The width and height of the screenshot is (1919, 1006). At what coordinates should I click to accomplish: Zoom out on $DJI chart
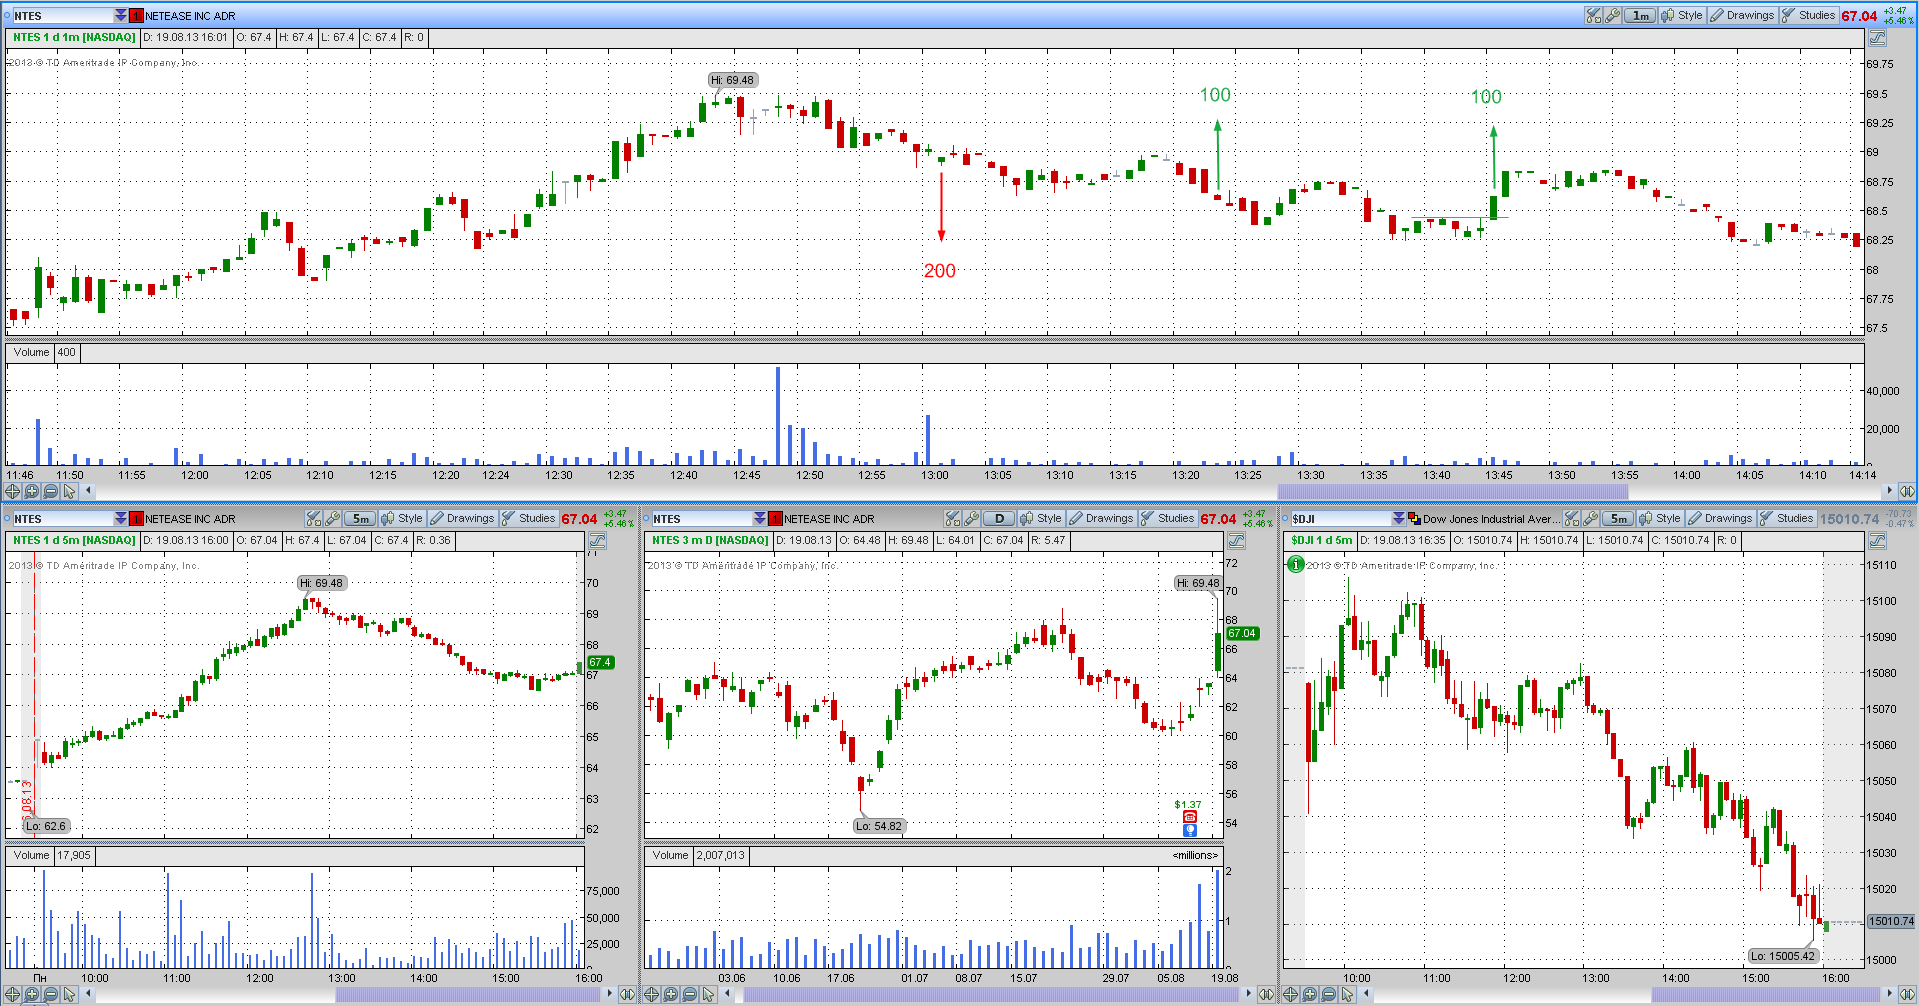[1328, 994]
